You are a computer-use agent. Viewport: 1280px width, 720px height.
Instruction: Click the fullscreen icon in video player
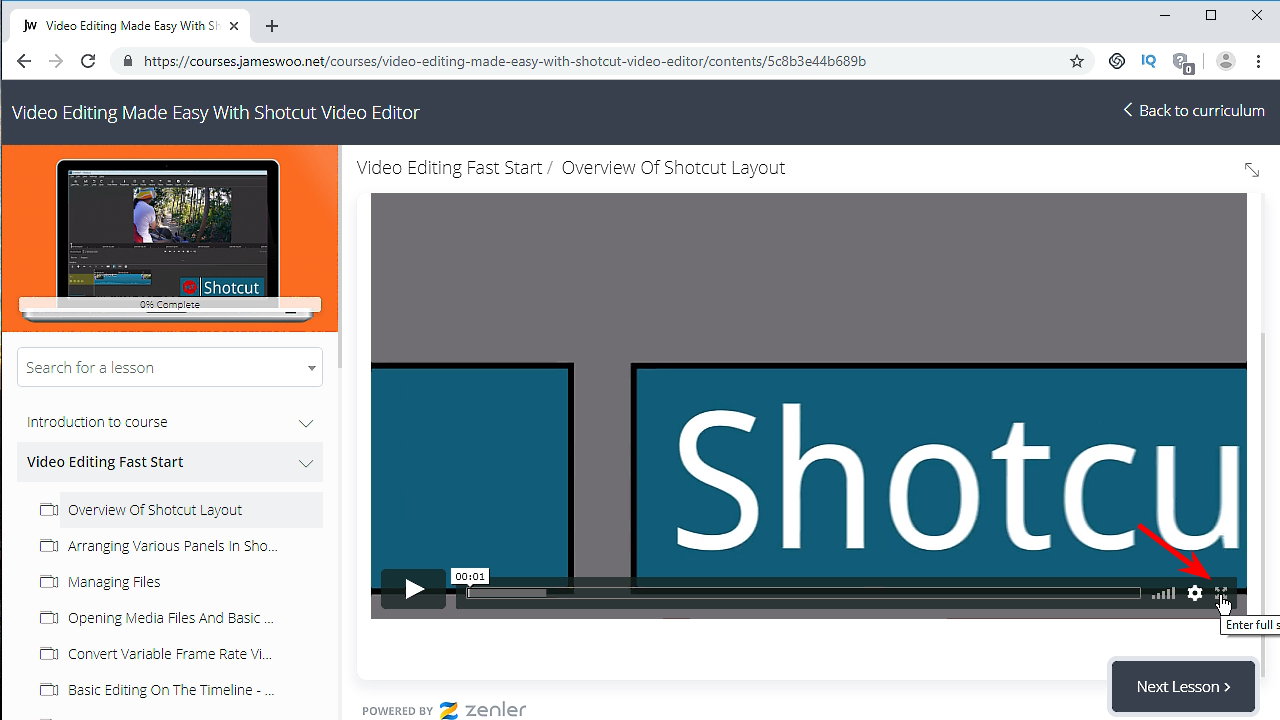1221,593
